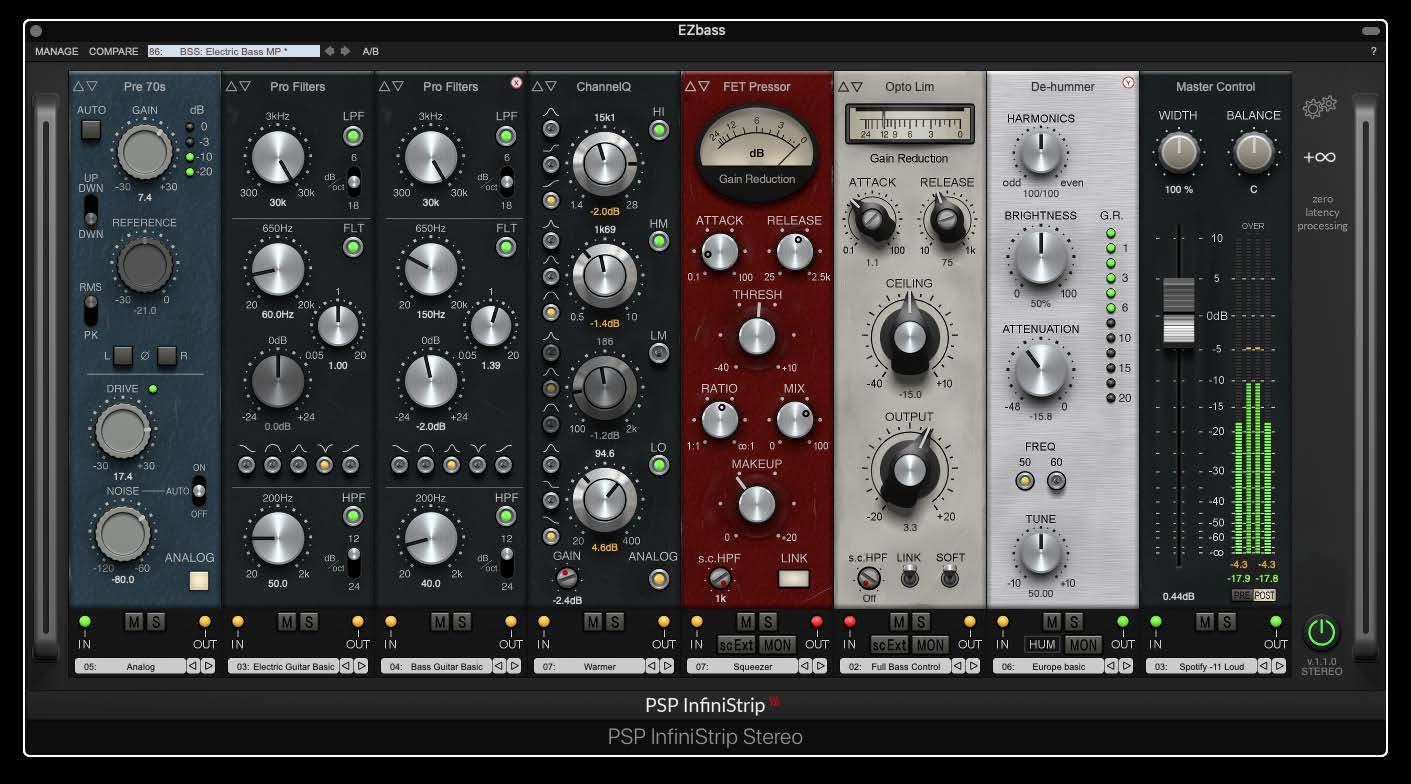Click the master volume fader

(1178, 314)
